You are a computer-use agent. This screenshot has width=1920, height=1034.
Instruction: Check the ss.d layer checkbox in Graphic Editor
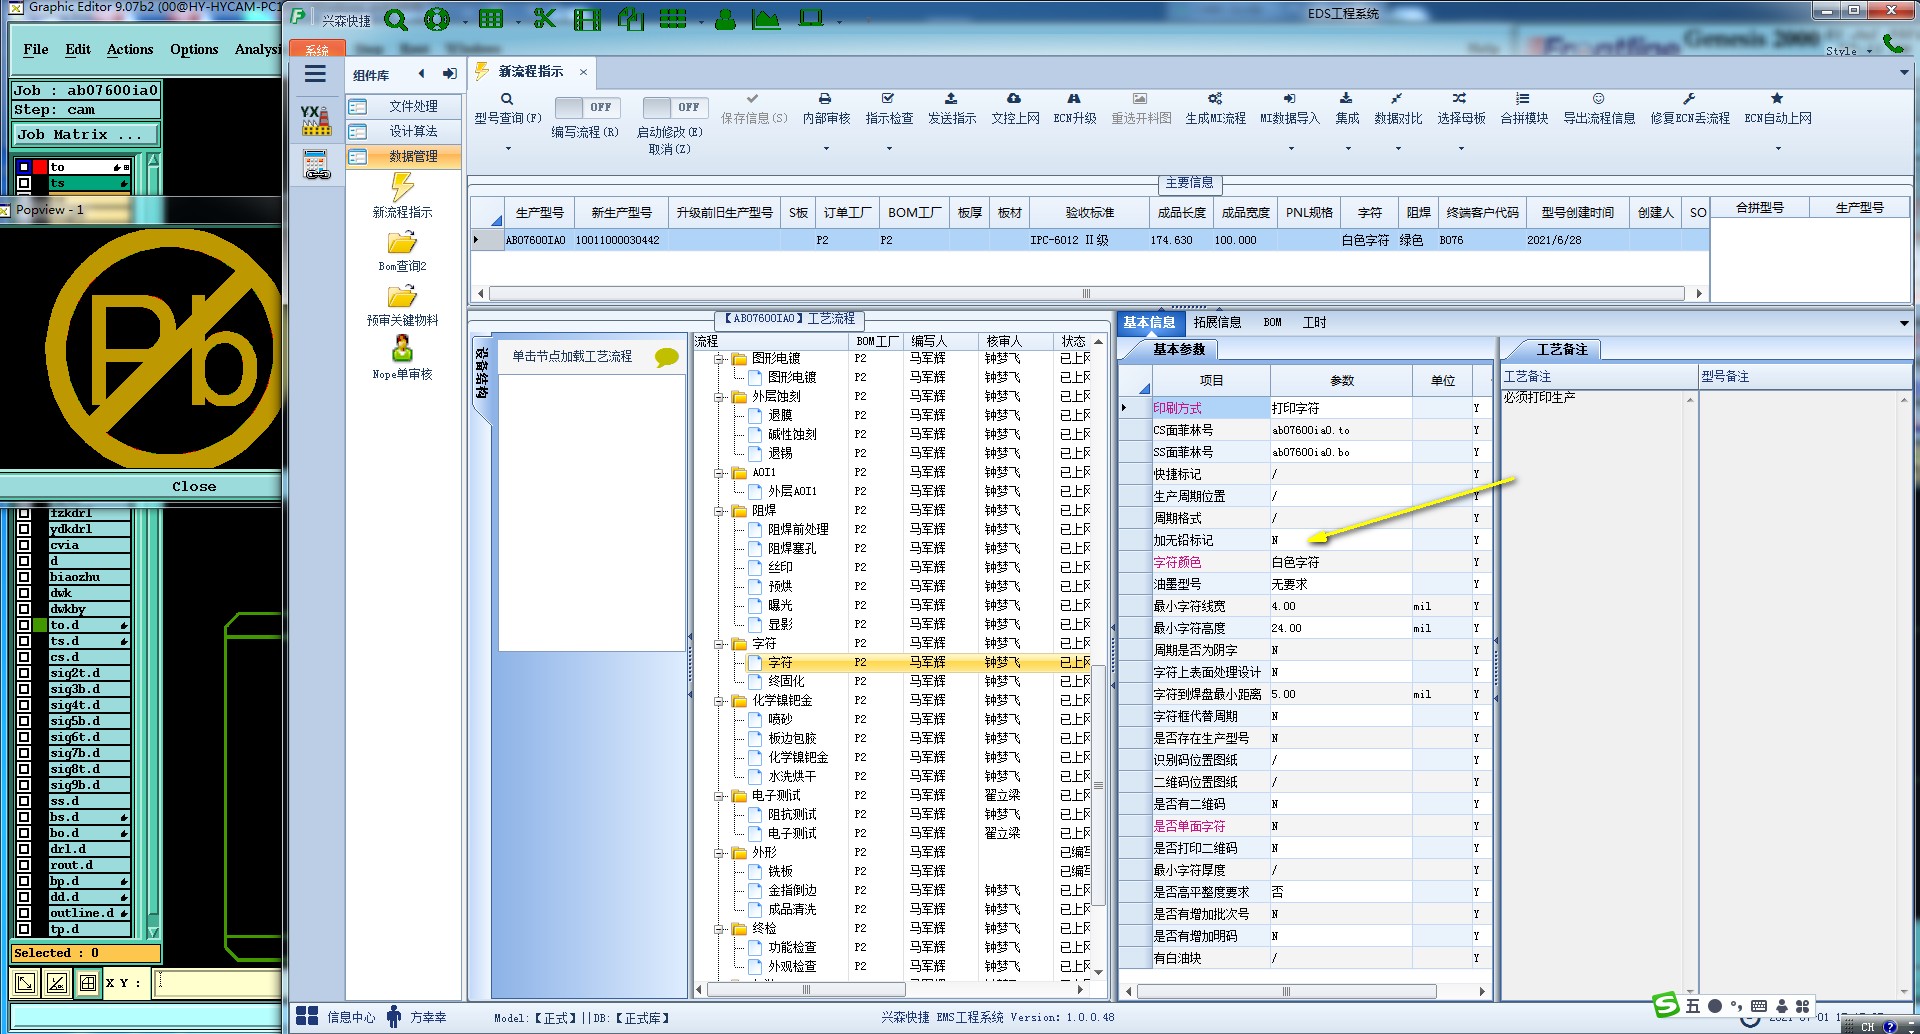(x=24, y=801)
